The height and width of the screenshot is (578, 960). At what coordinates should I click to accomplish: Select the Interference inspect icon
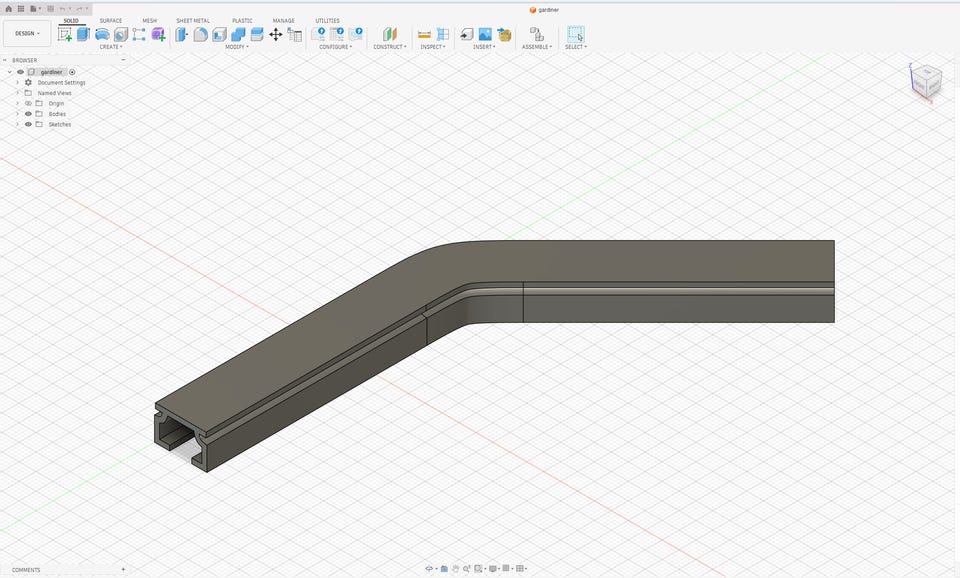(x=443, y=34)
